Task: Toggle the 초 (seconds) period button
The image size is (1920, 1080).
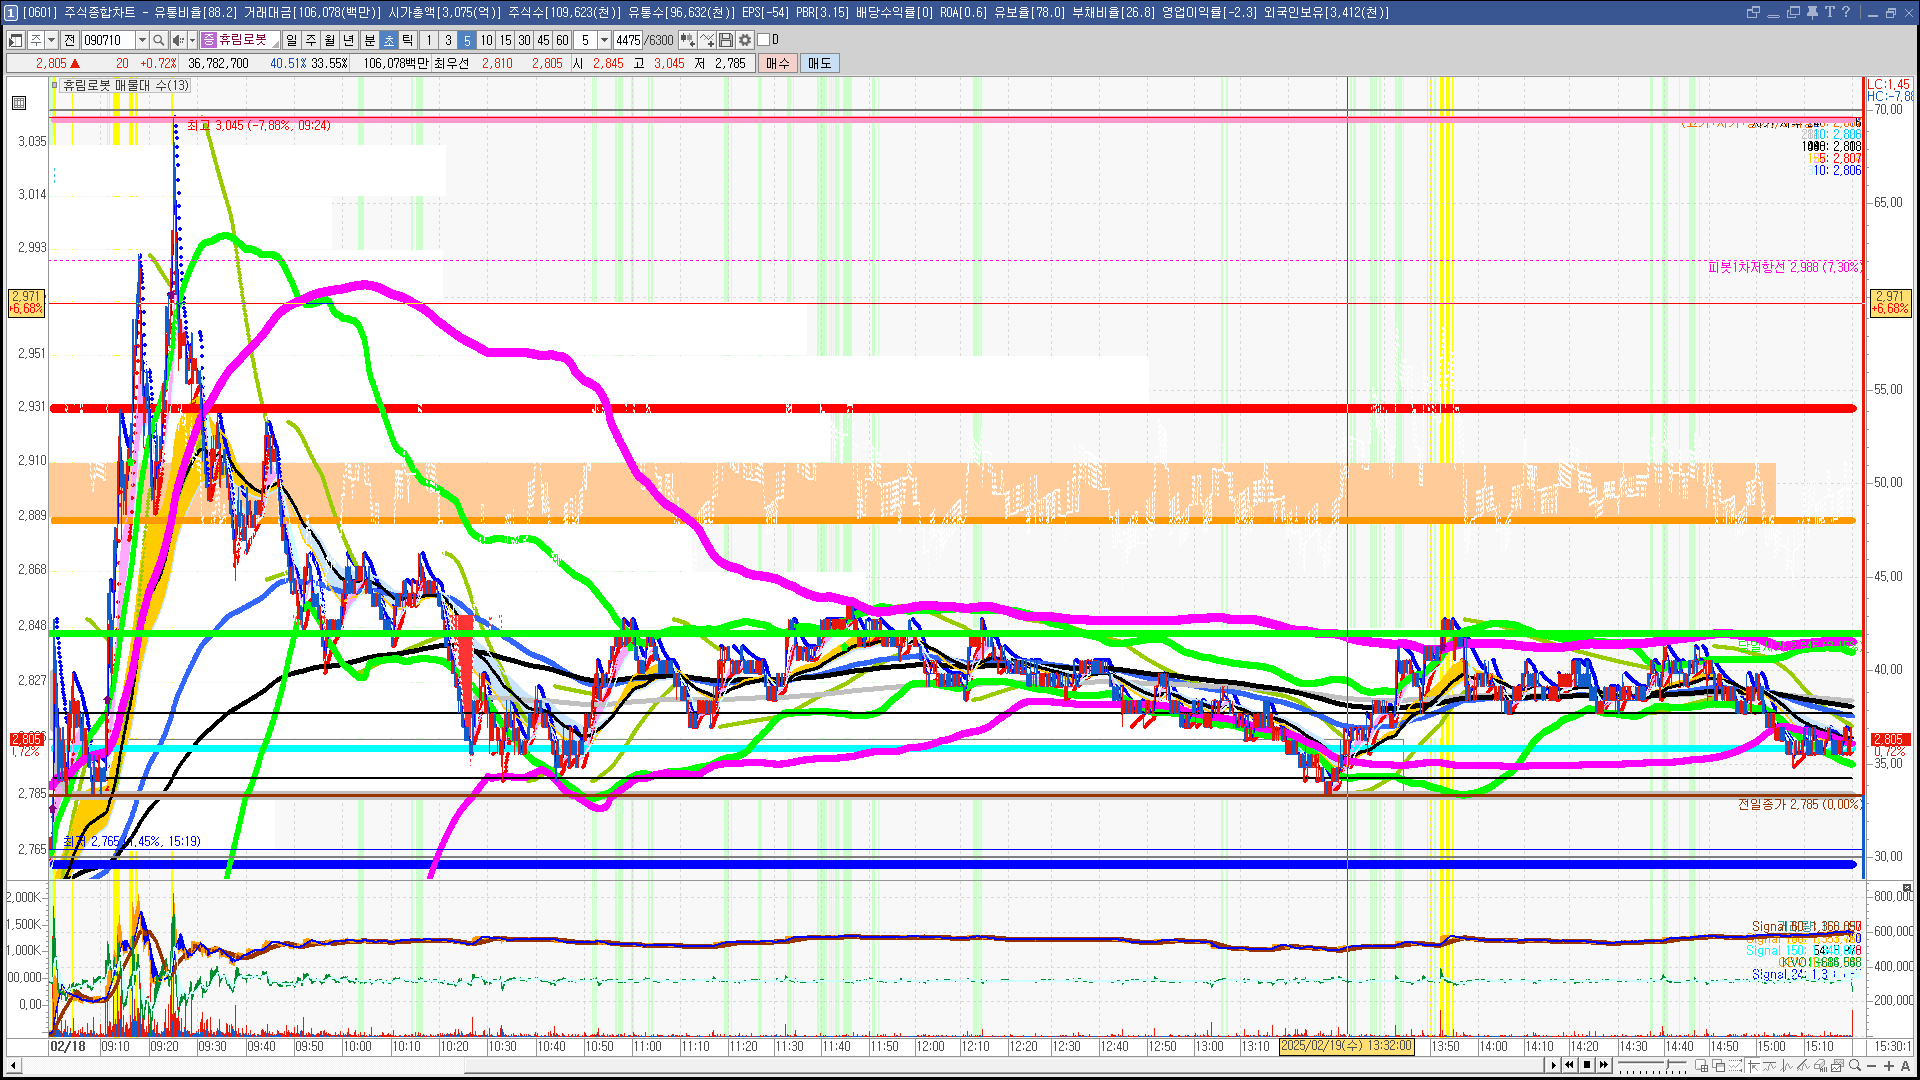Action: click(389, 40)
